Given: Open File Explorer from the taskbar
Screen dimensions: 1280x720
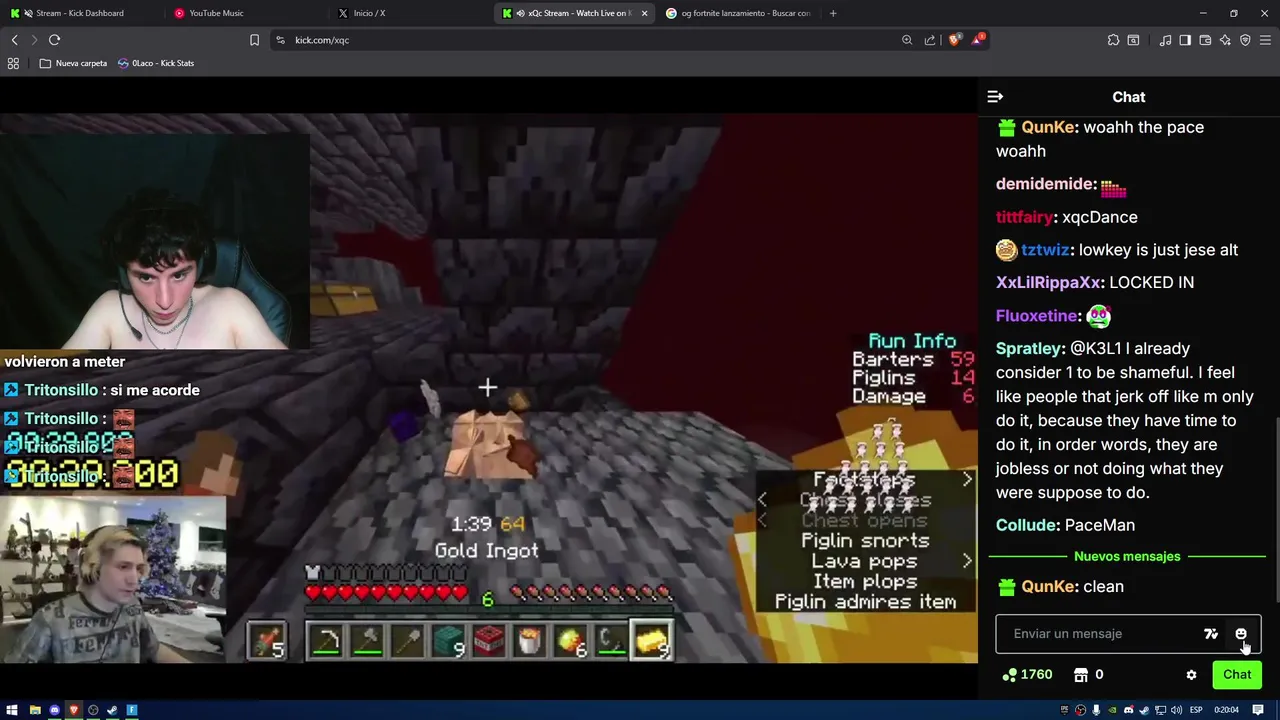Looking at the screenshot, I should point(35,710).
